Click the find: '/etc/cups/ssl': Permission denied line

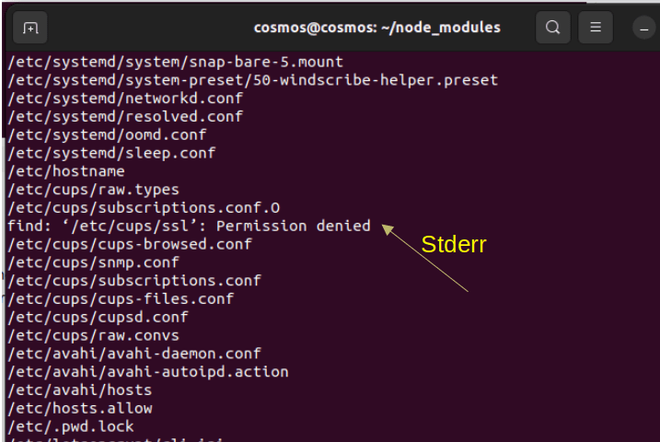(x=188, y=226)
